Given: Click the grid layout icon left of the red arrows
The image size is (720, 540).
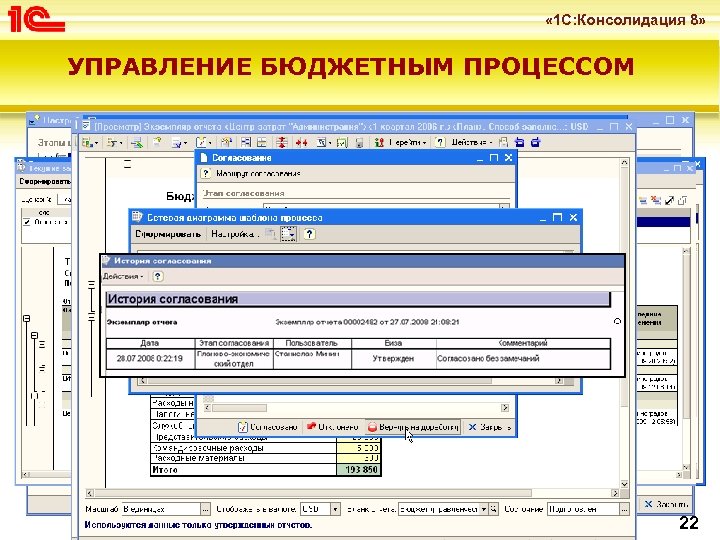Looking at the screenshot, I should click(262, 143).
